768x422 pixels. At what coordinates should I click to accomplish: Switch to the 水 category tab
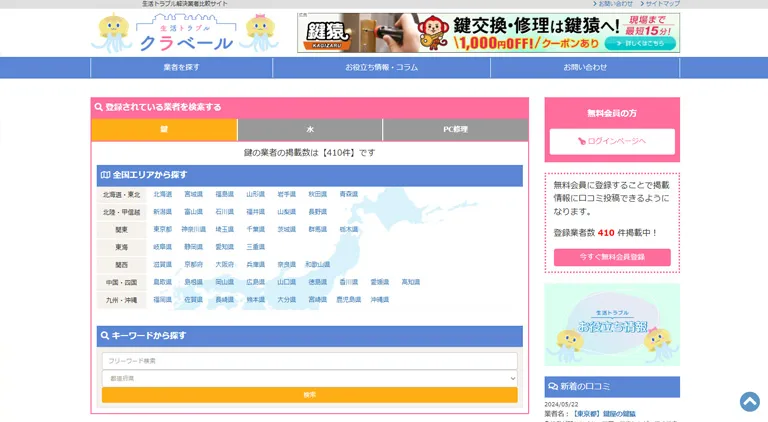[x=310, y=130]
